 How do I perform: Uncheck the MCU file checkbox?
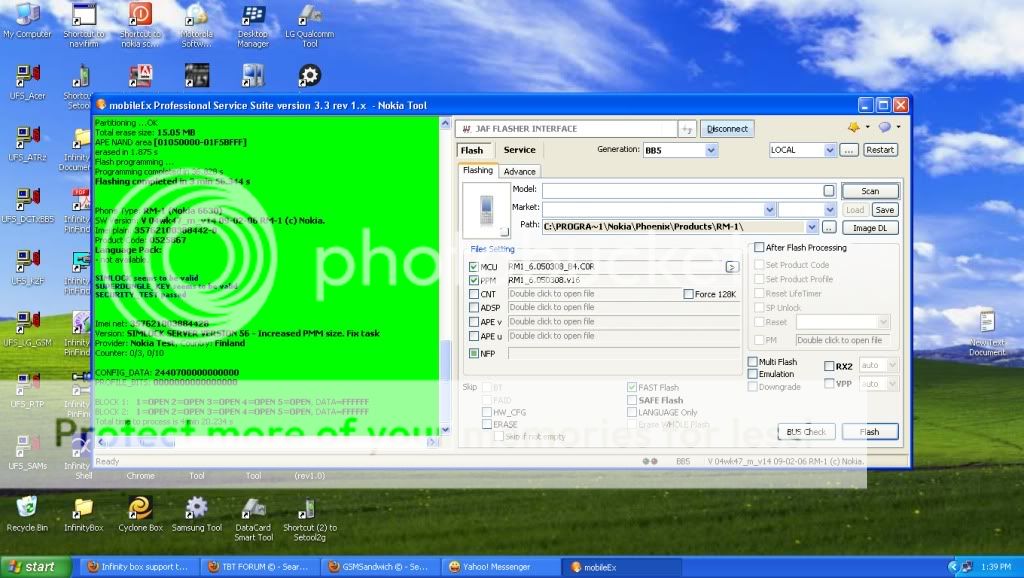pyautogui.click(x=473, y=266)
